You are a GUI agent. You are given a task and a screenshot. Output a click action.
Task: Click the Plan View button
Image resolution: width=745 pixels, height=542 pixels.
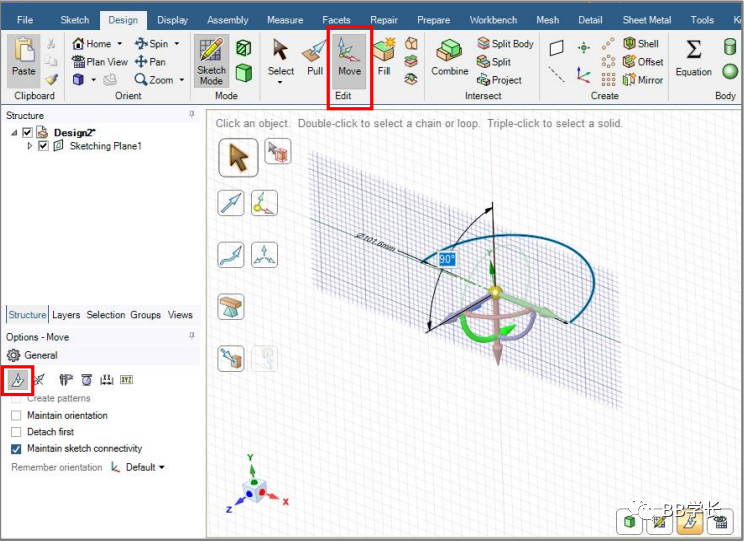[x=100, y=62]
